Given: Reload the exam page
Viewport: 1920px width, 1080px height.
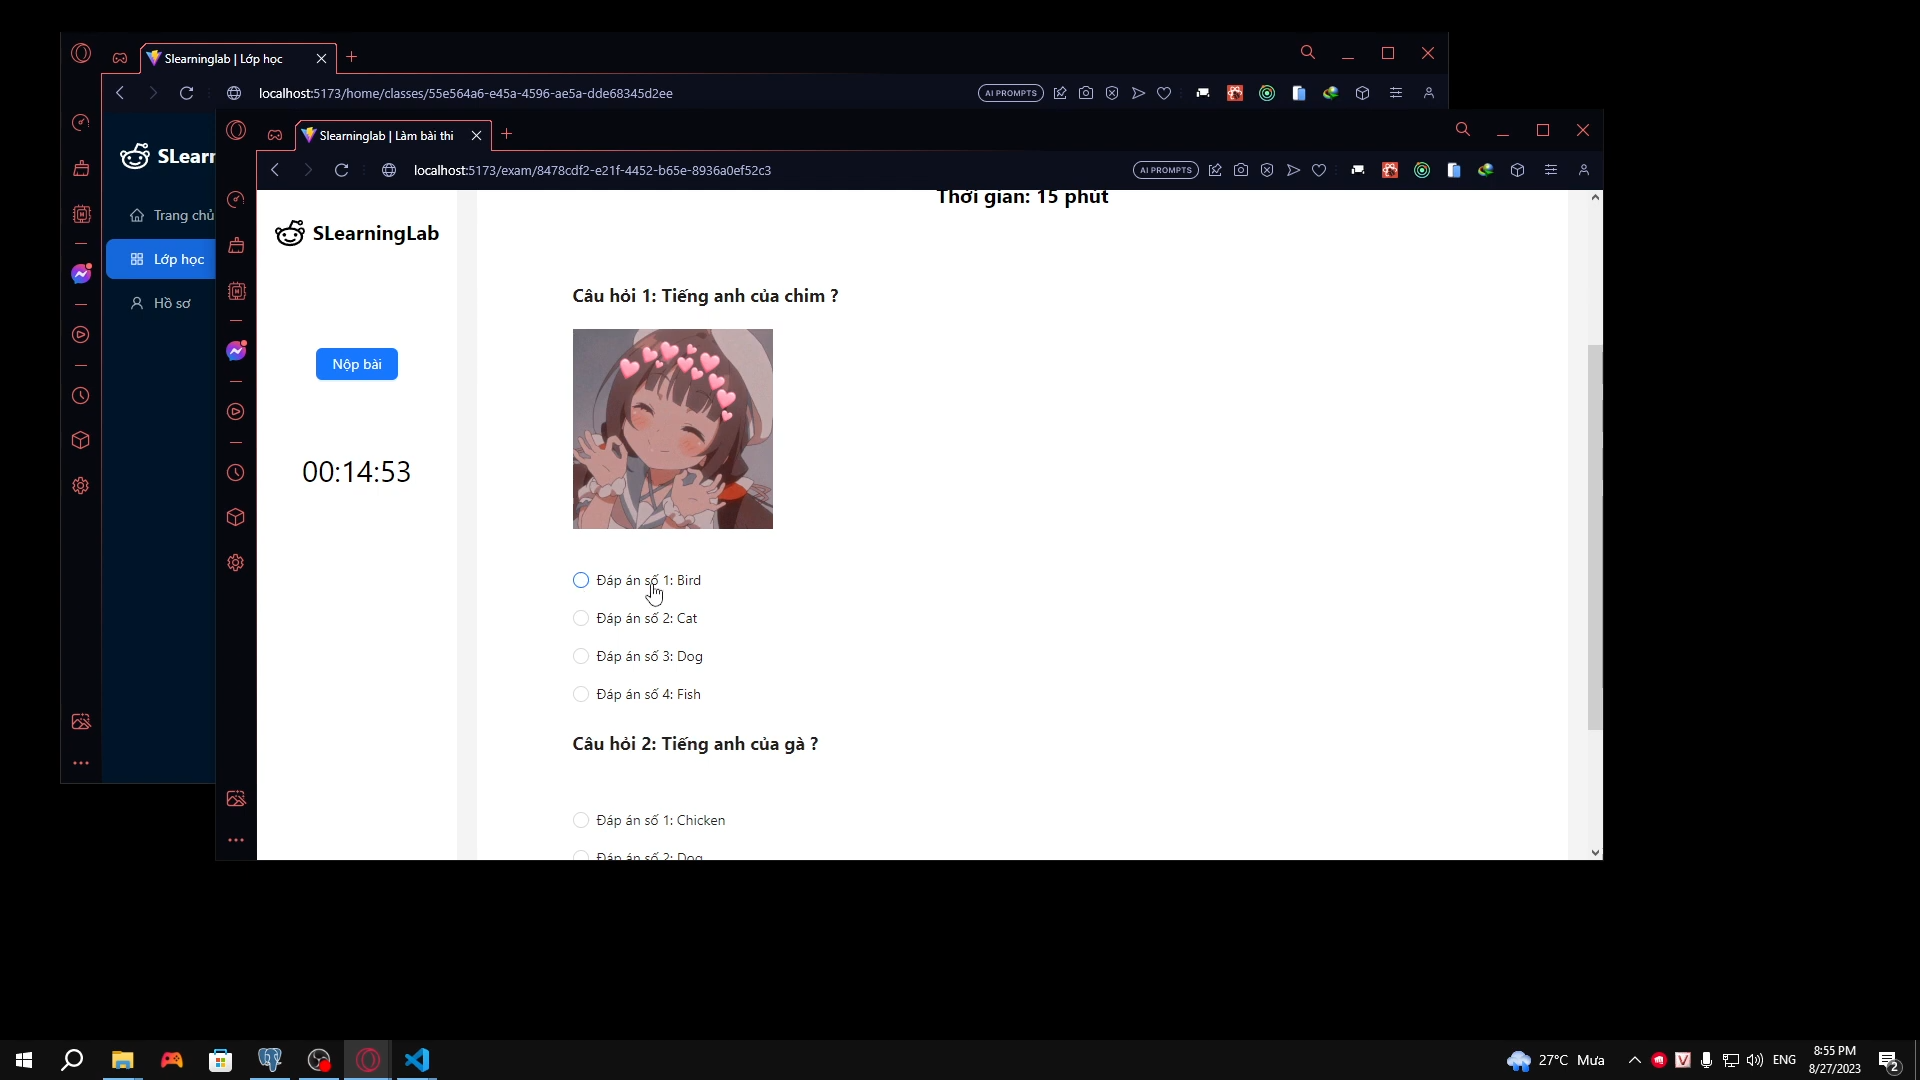Looking at the screenshot, I should pyautogui.click(x=341, y=170).
